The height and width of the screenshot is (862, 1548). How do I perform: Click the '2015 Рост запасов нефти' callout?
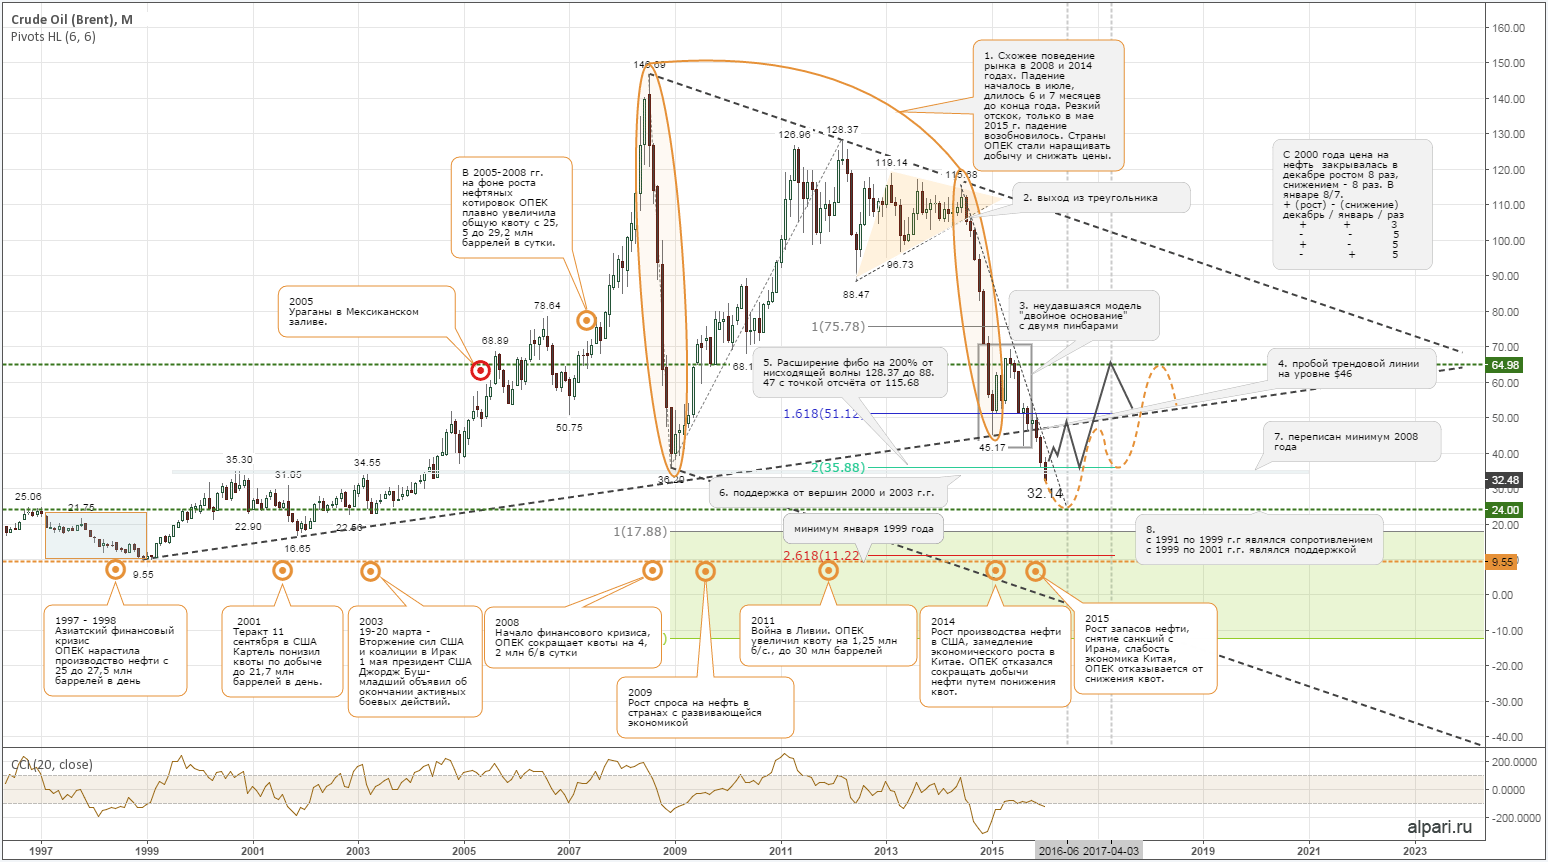coord(1145,648)
